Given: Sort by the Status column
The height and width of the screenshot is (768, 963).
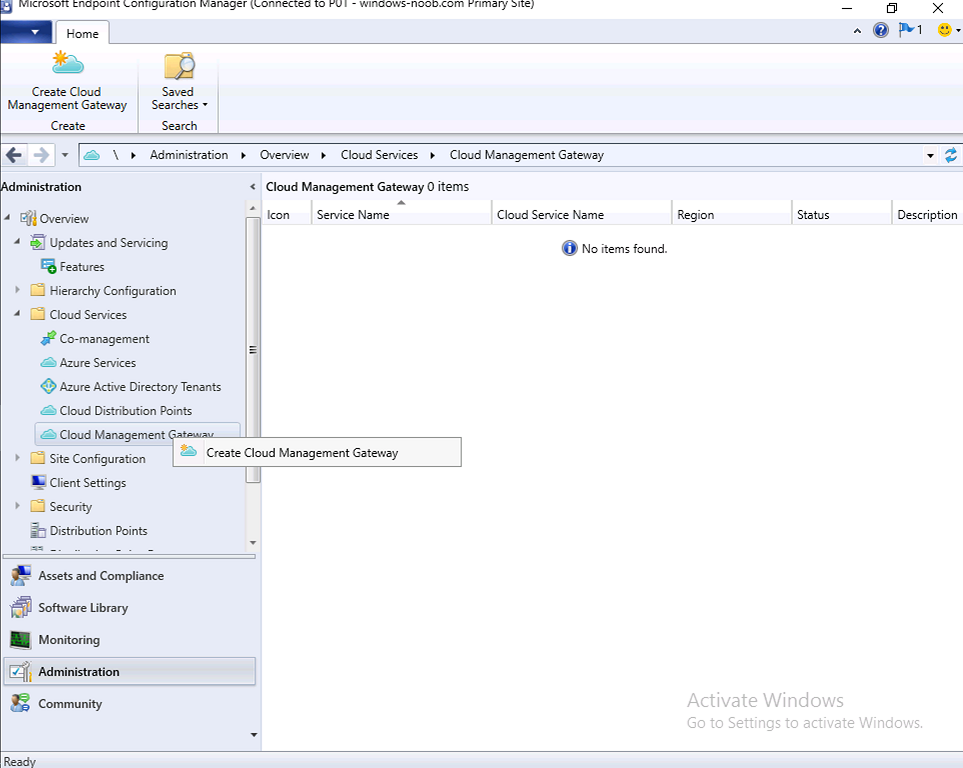Looking at the screenshot, I should 841,214.
